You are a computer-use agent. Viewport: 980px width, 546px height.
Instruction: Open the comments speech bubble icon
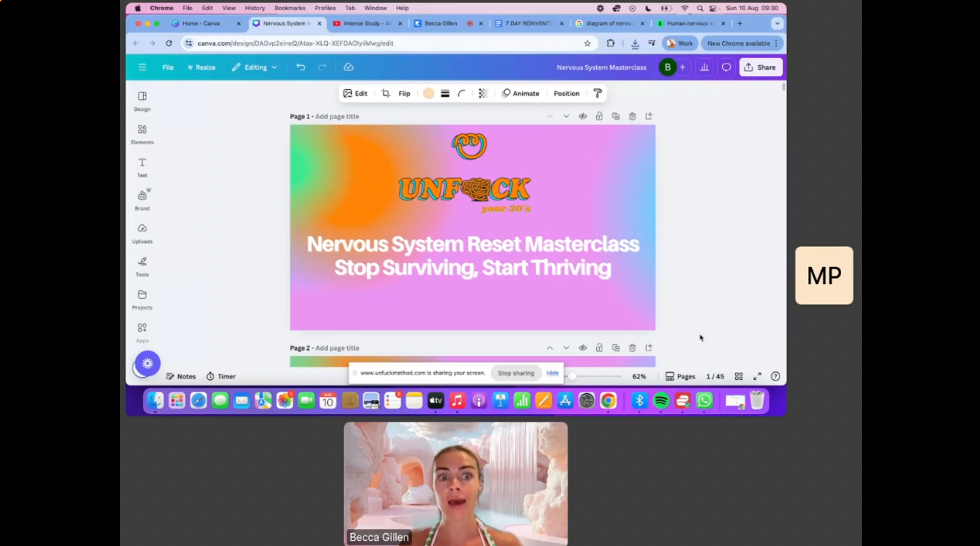point(726,67)
